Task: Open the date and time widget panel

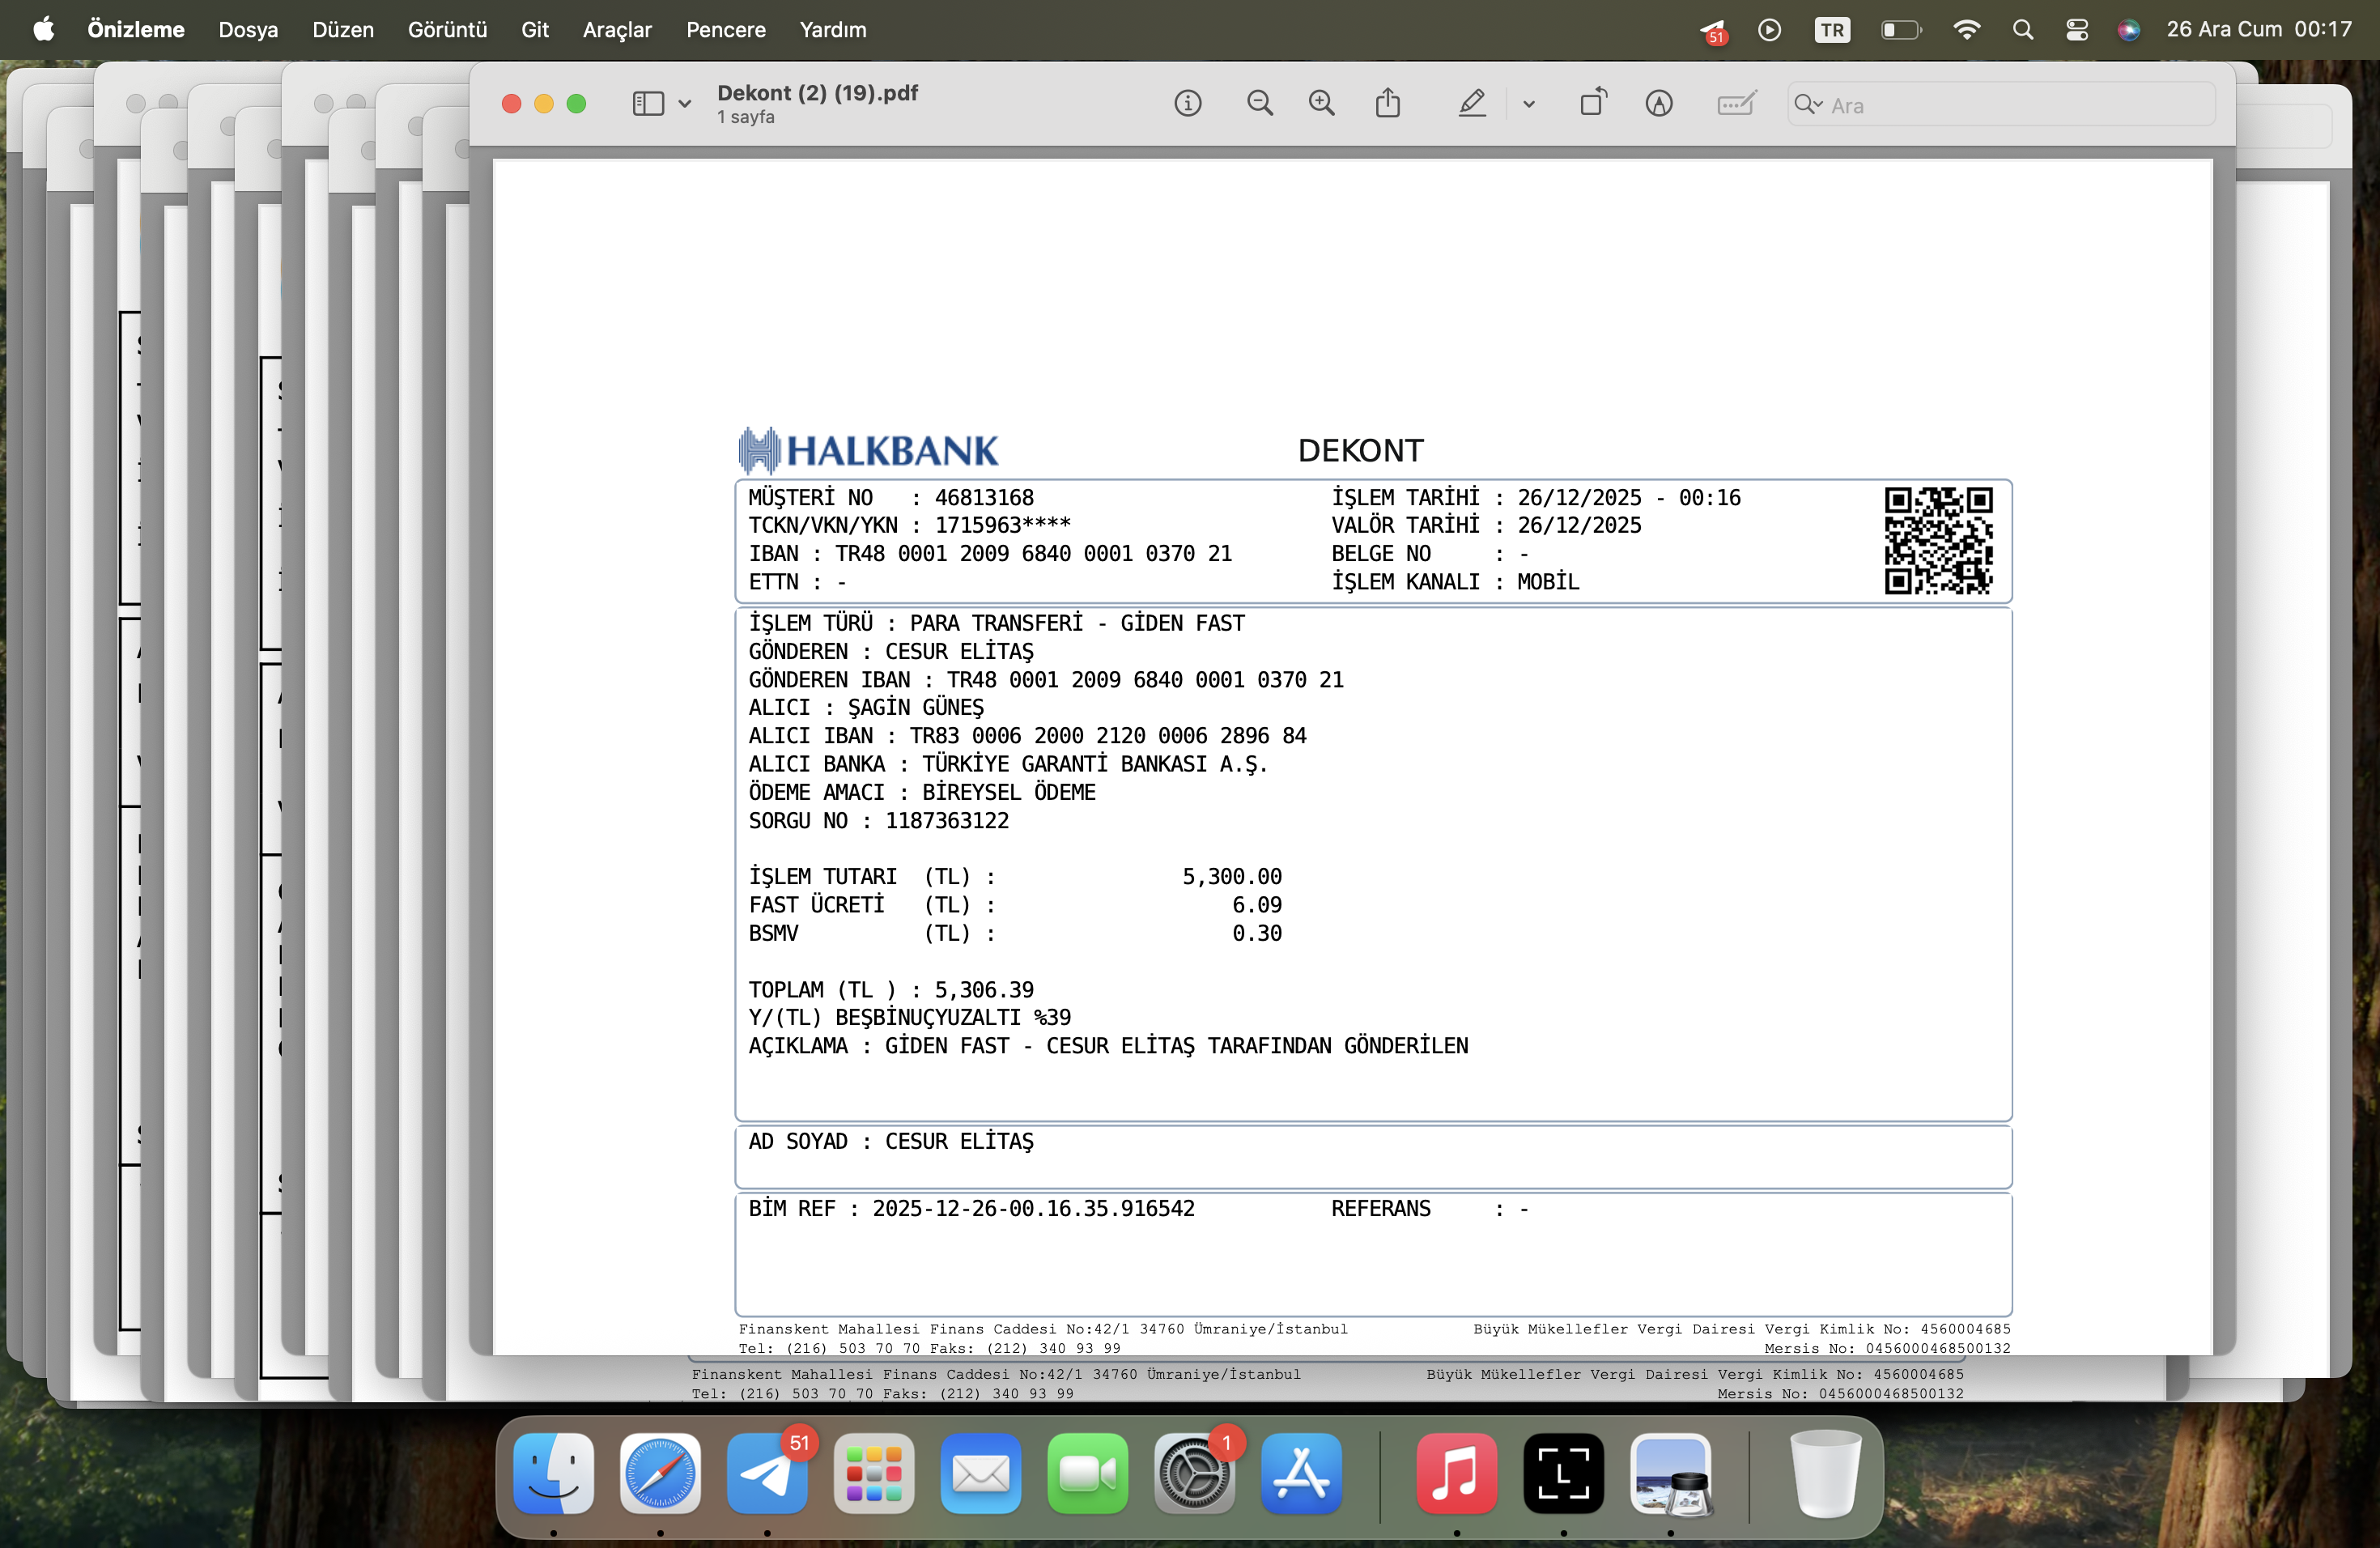Action: (x=2259, y=30)
